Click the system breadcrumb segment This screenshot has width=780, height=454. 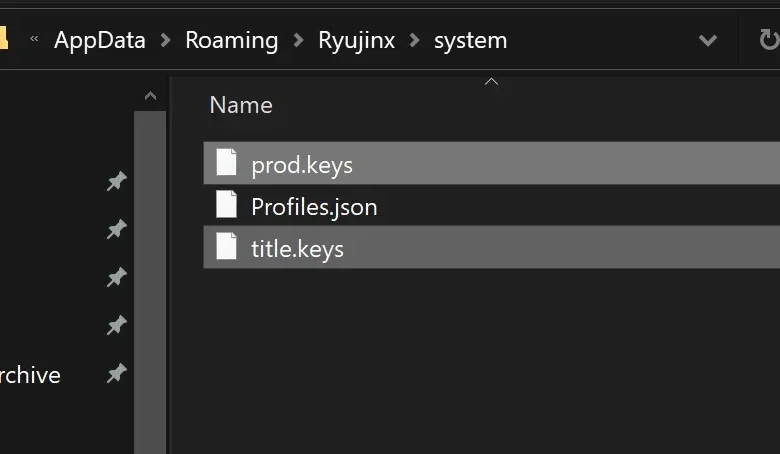470,41
